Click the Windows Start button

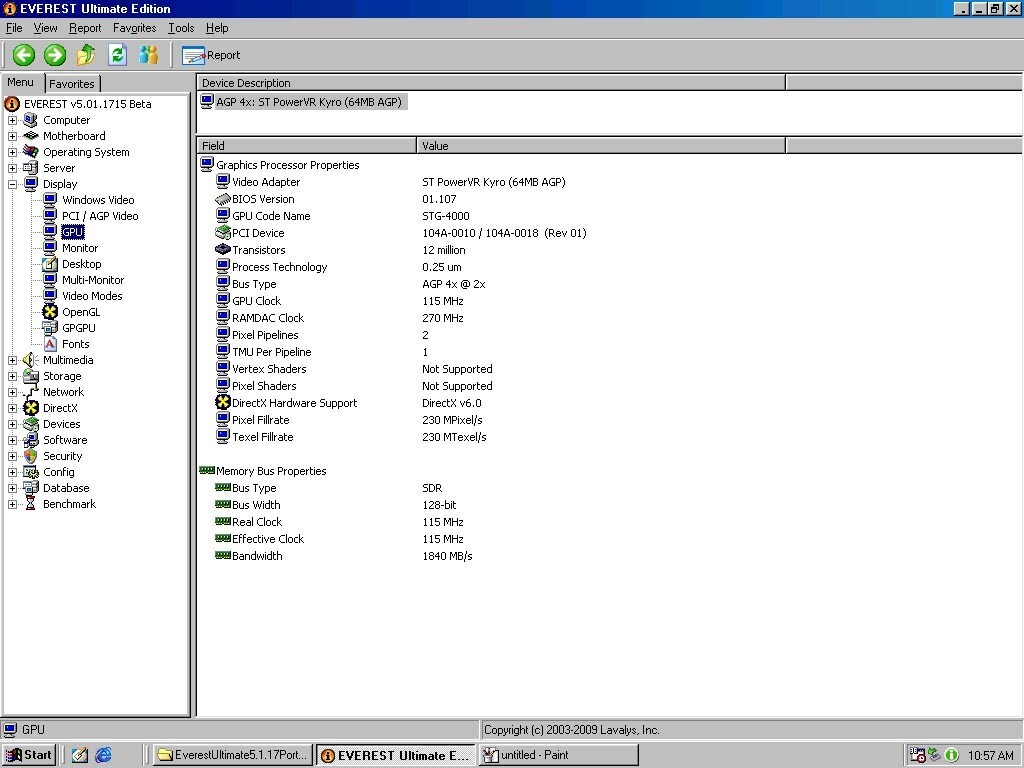(28, 755)
